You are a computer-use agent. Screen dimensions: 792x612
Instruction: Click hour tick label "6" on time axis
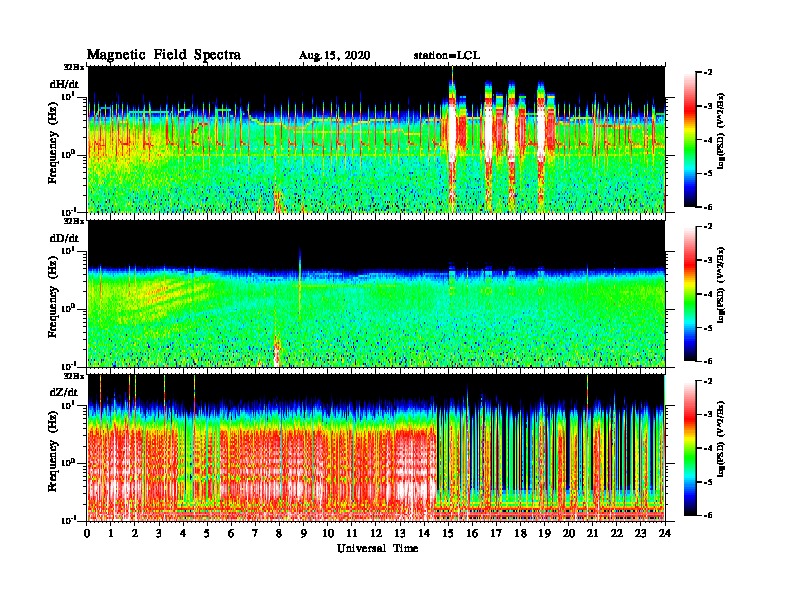231,534
